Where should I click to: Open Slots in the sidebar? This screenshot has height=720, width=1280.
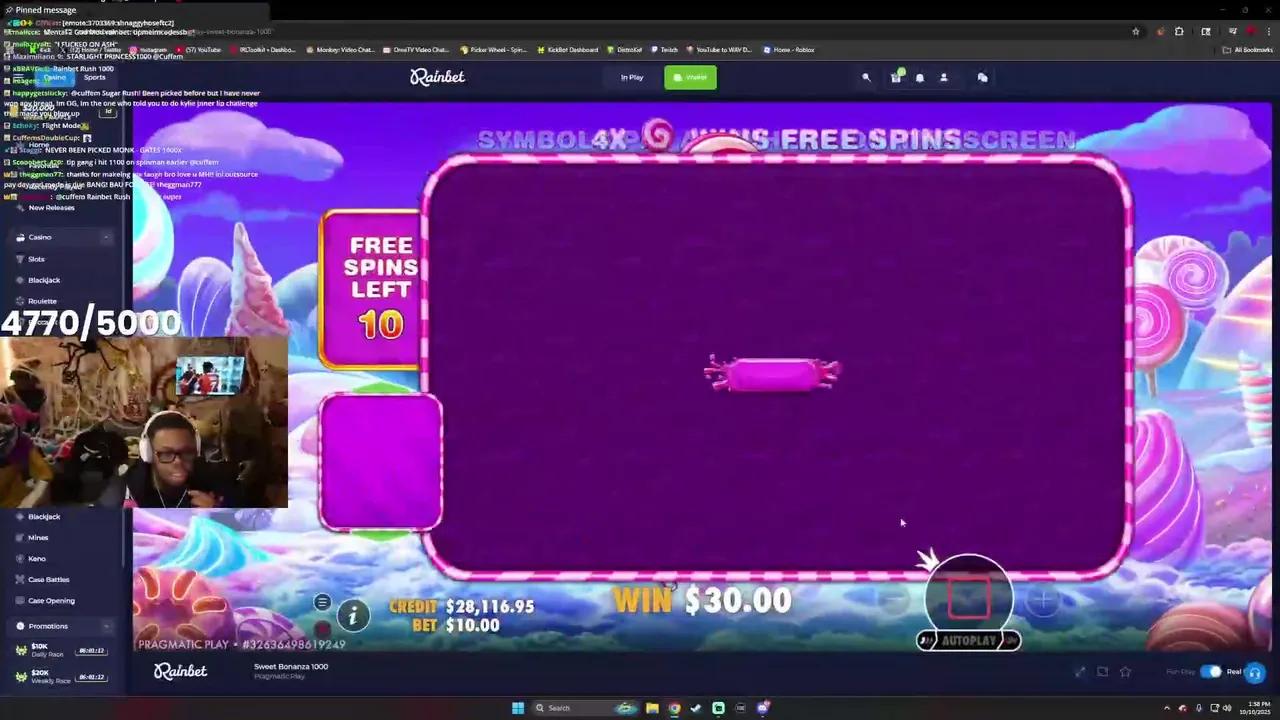coord(36,259)
